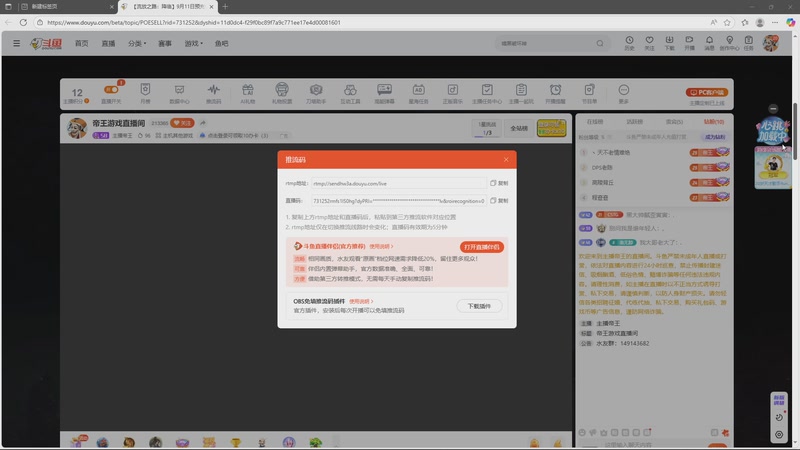
Task: Open 使用说明 link beside OBS plugin
Action: (x=361, y=302)
